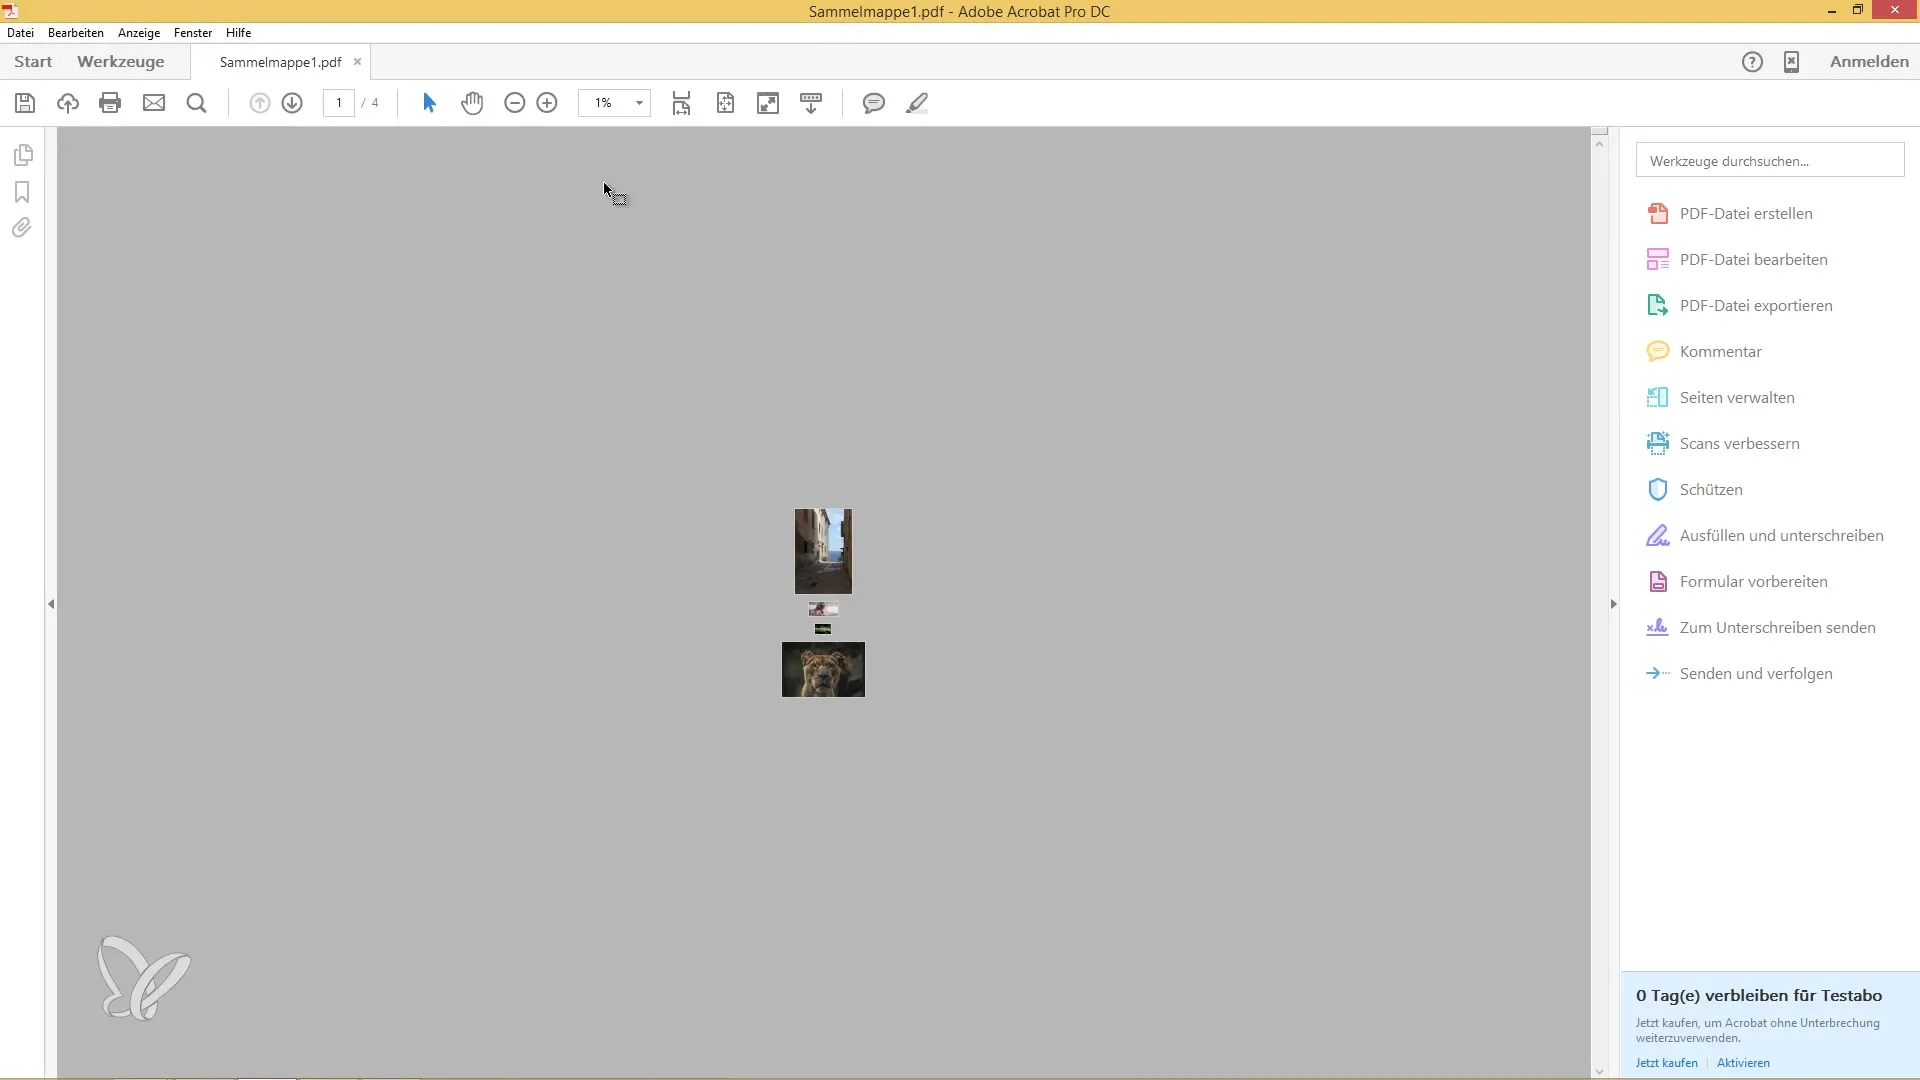This screenshot has width=1920, height=1080.
Task: Close the Sammelmappe1.pdf tab
Action: 357,62
